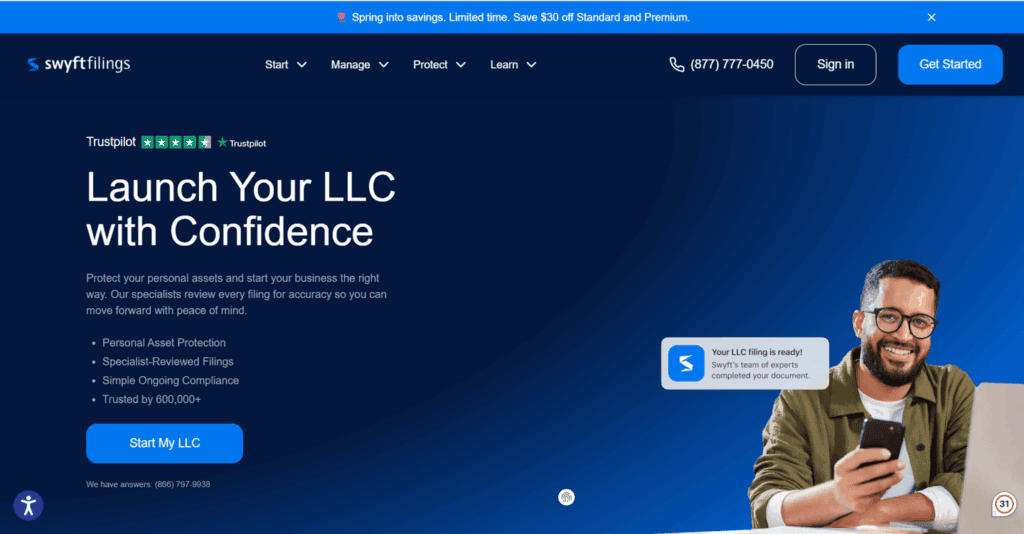Click the Trustpilot label text

click(111, 142)
